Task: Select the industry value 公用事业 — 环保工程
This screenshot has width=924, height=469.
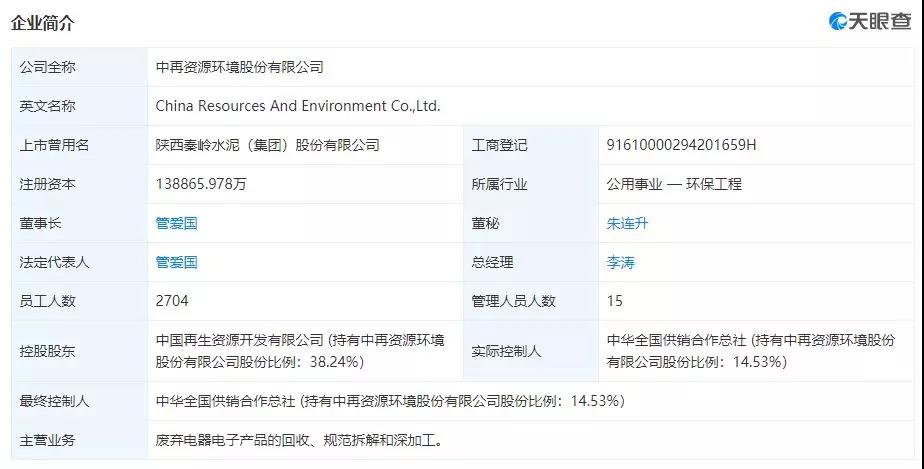Action: (674, 184)
